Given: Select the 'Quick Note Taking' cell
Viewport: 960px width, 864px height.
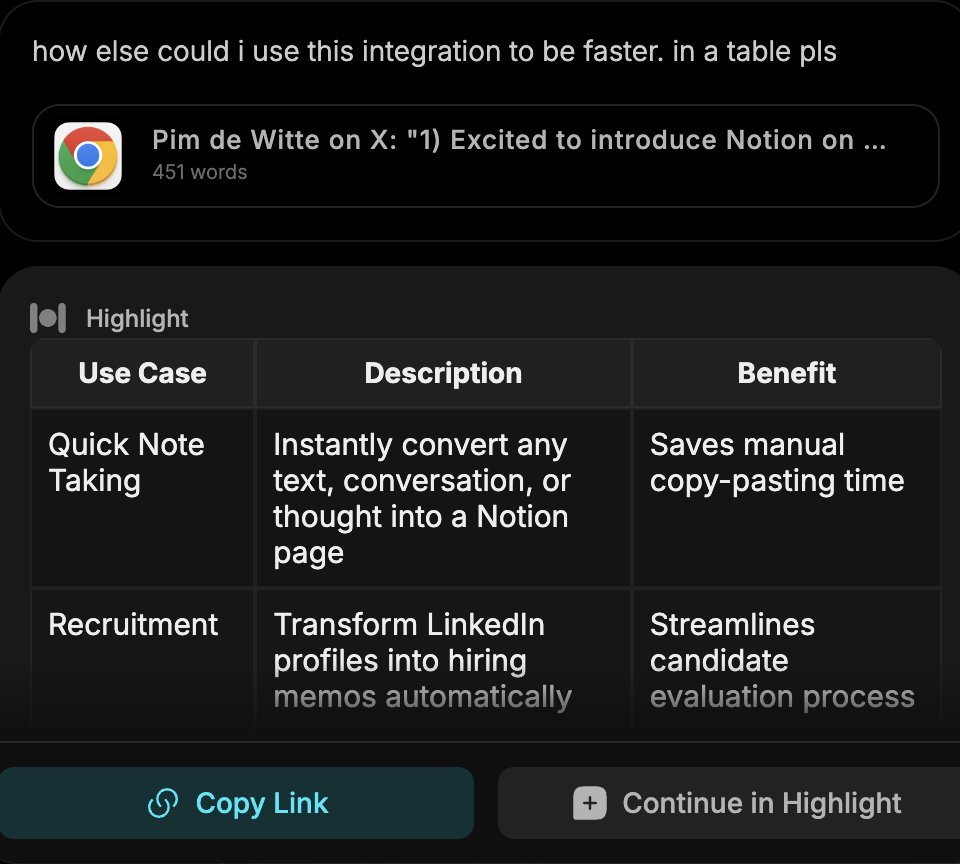Looking at the screenshot, I should coord(142,498).
